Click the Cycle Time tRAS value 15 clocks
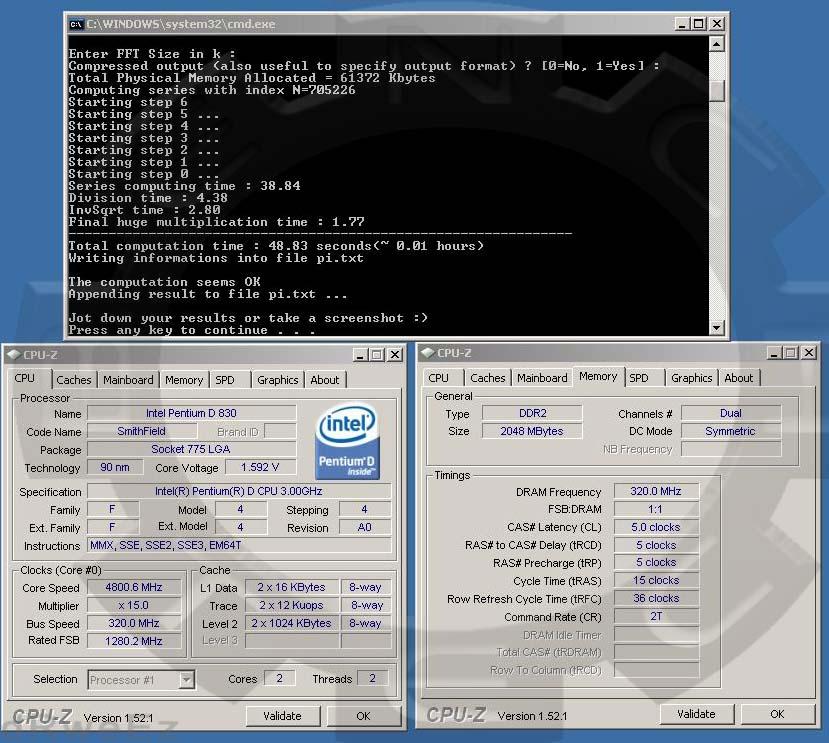829x743 pixels. 656,580
